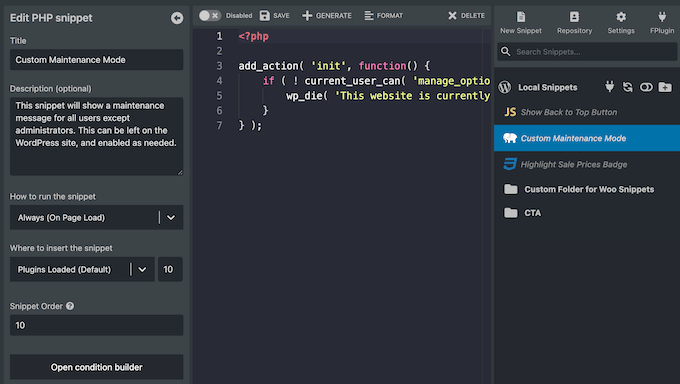Click the CSS icon of Highlight Sale Prices
680x384 pixels.
pyautogui.click(x=510, y=164)
